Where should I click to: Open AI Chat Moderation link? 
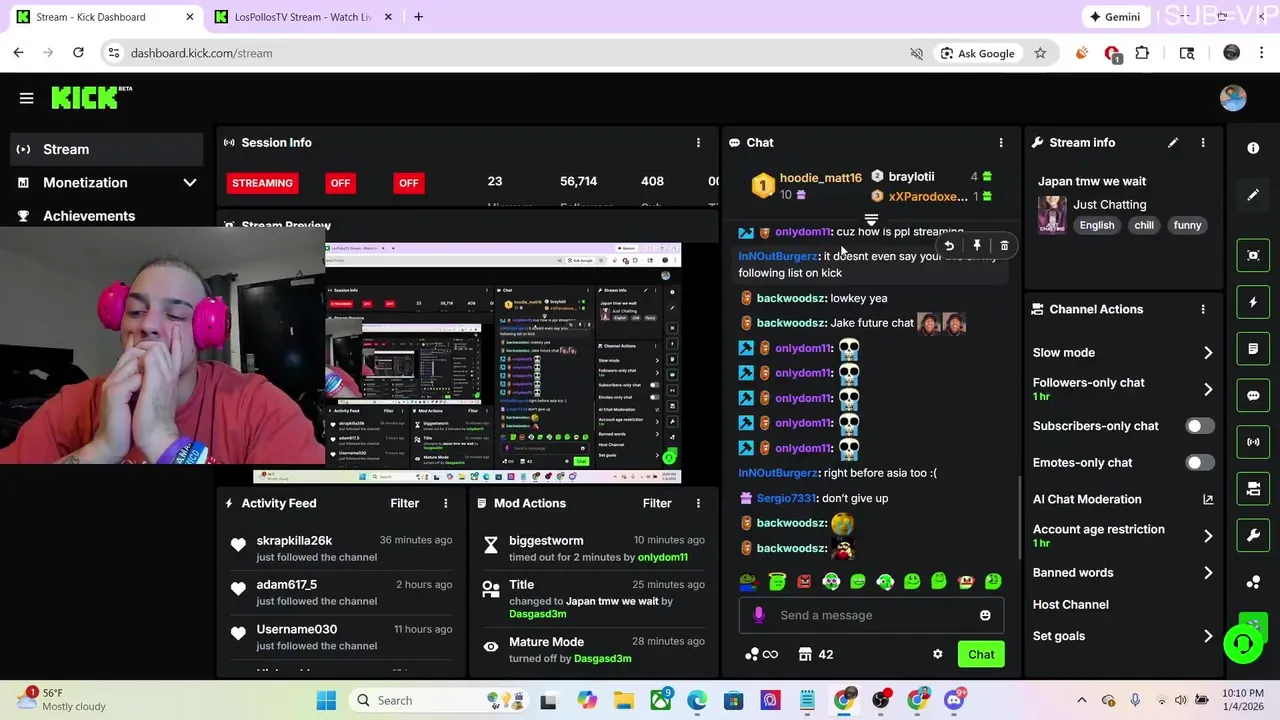pyautogui.click(x=1123, y=499)
